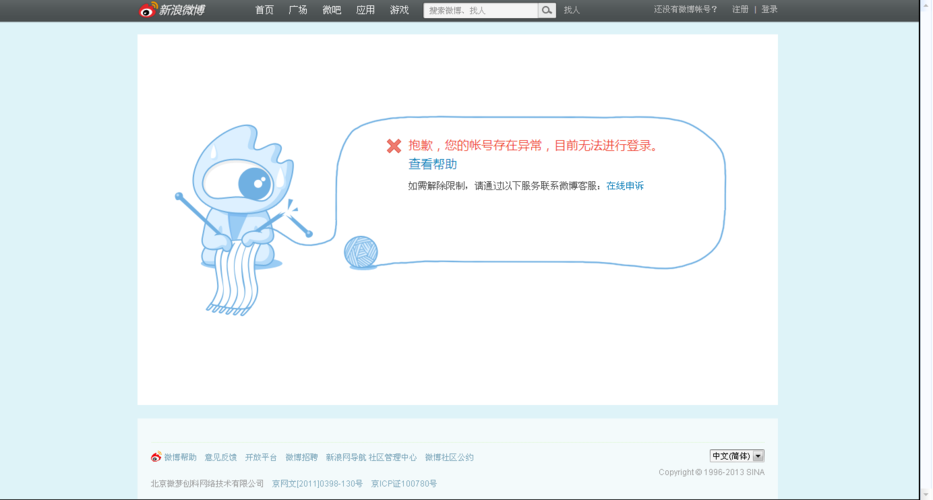Screen dimensions: 933x500
Task: Click the 还没有微博帐号？ text
Action: tap(685, 10)
